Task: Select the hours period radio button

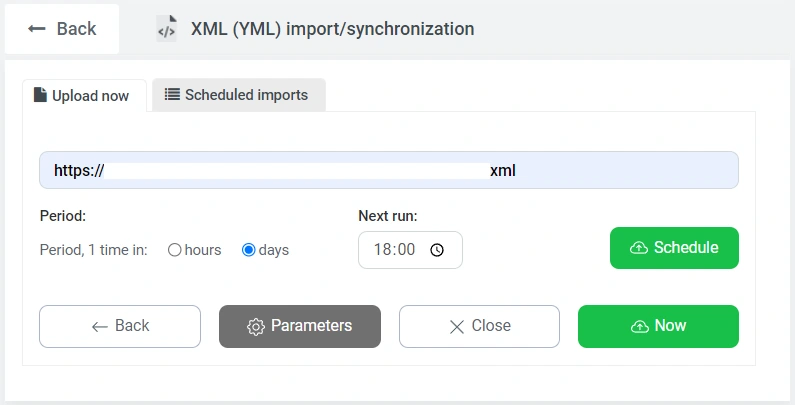Action: pos(174,250)
